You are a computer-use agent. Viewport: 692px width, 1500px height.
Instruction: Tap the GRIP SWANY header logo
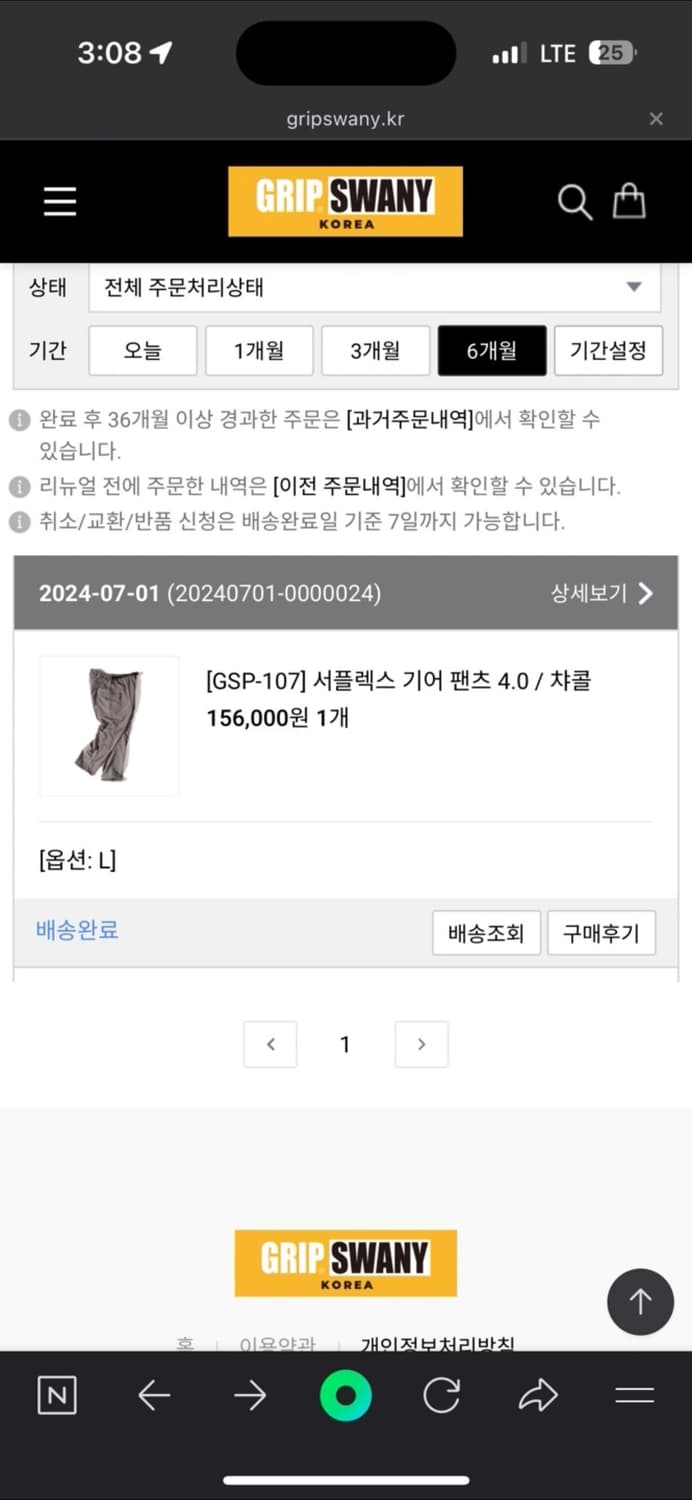pos(345,200)
